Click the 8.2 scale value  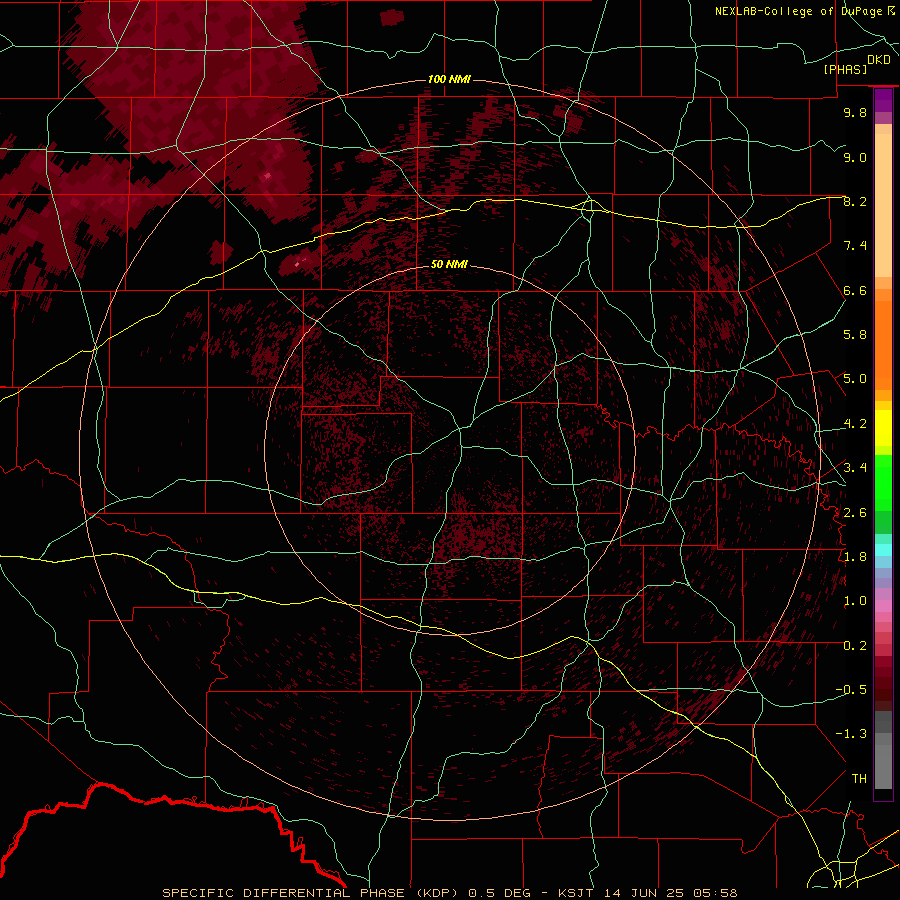pos(855,201)
